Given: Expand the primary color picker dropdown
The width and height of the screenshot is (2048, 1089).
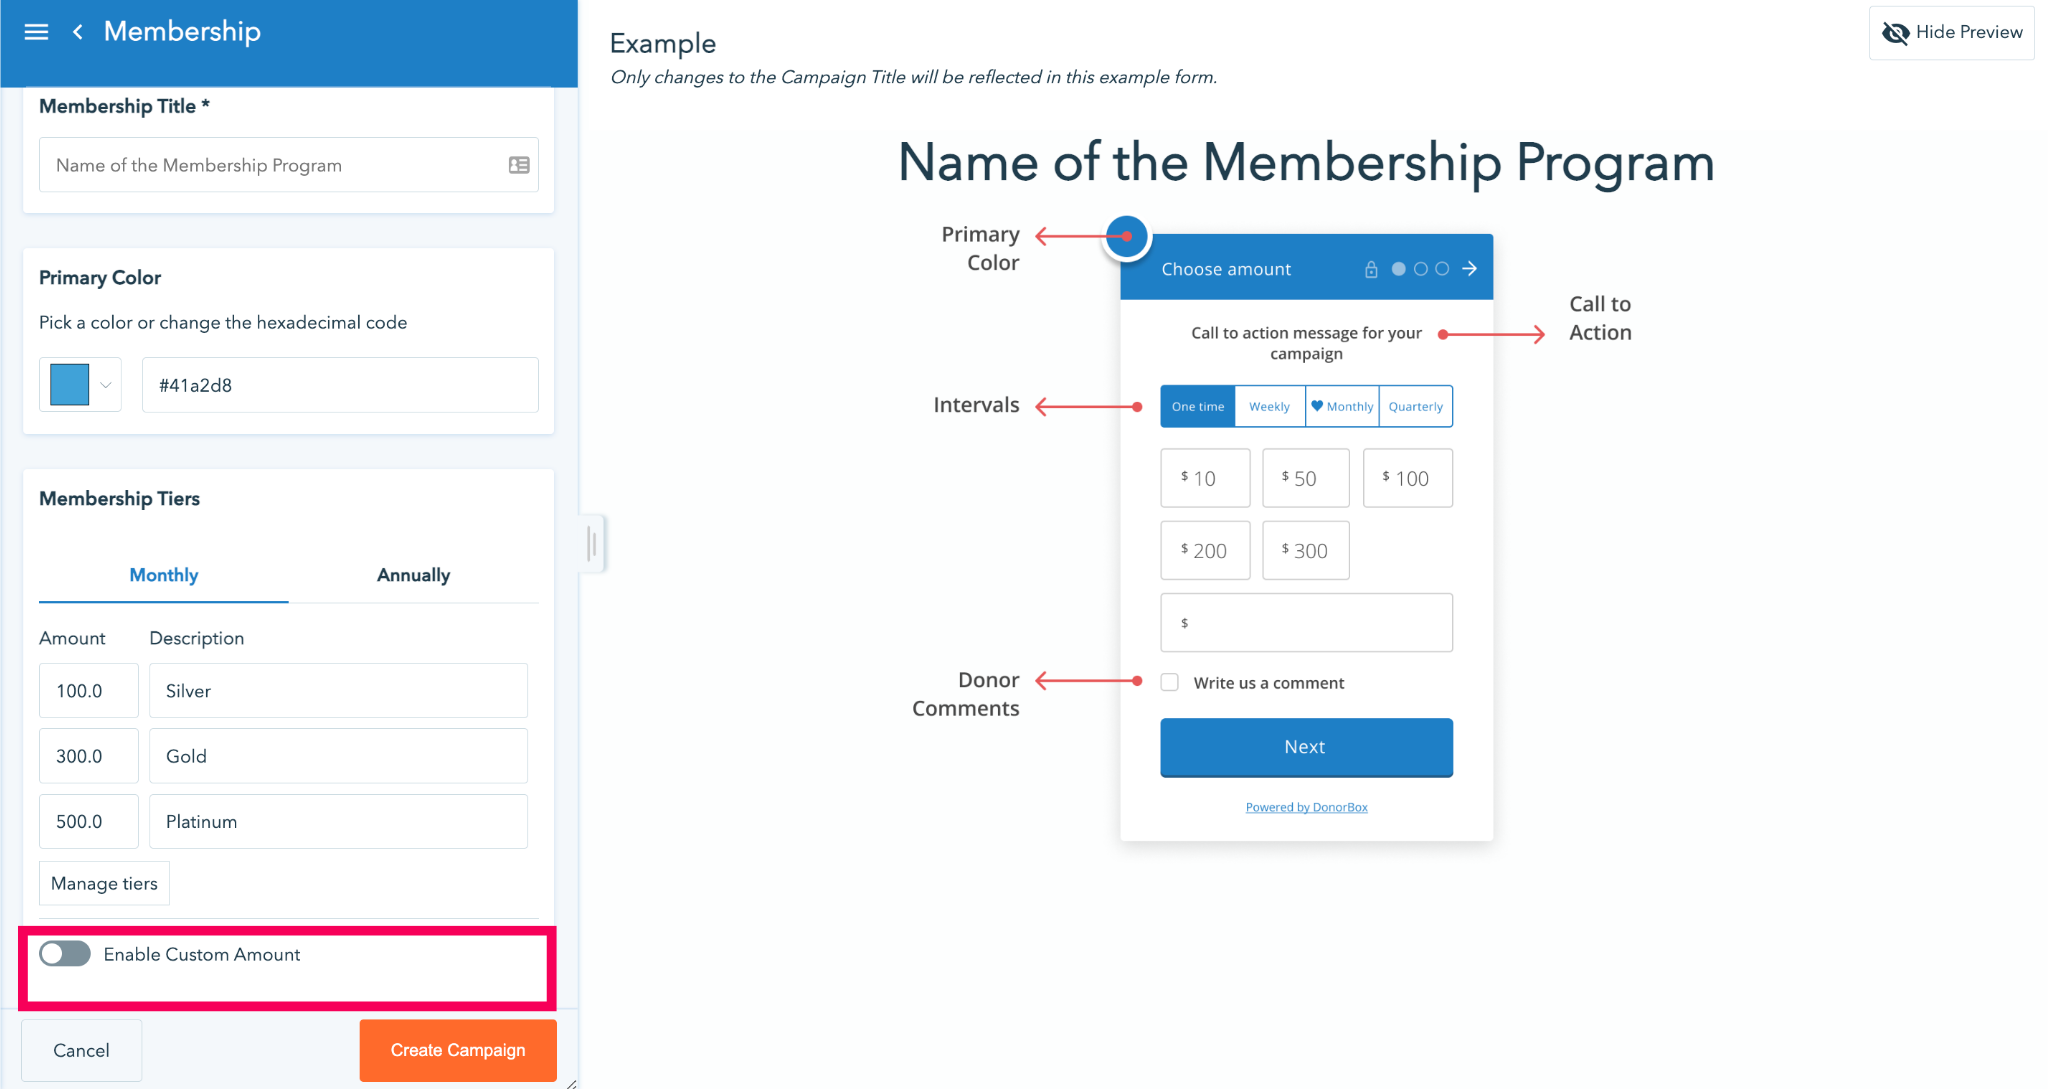Looking at the screenshot, I should tap(105, 385).
